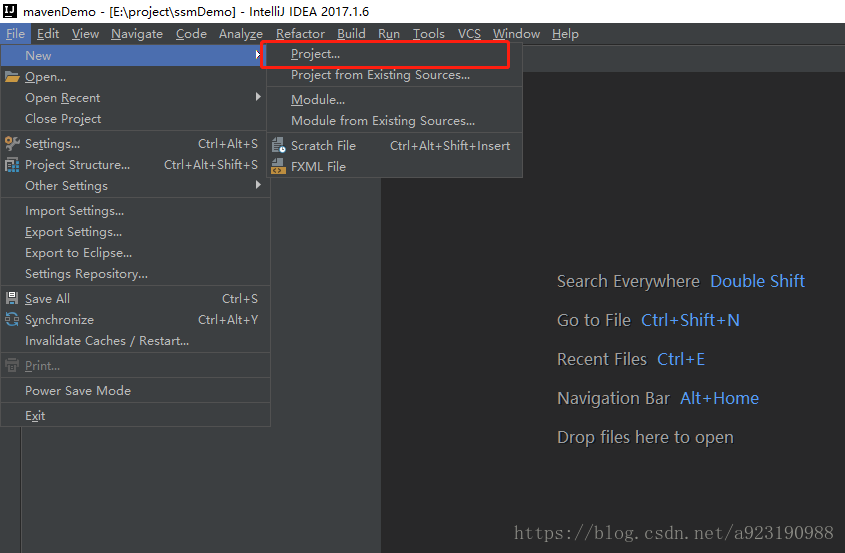Open the Tools menu

tap(428, 34)
